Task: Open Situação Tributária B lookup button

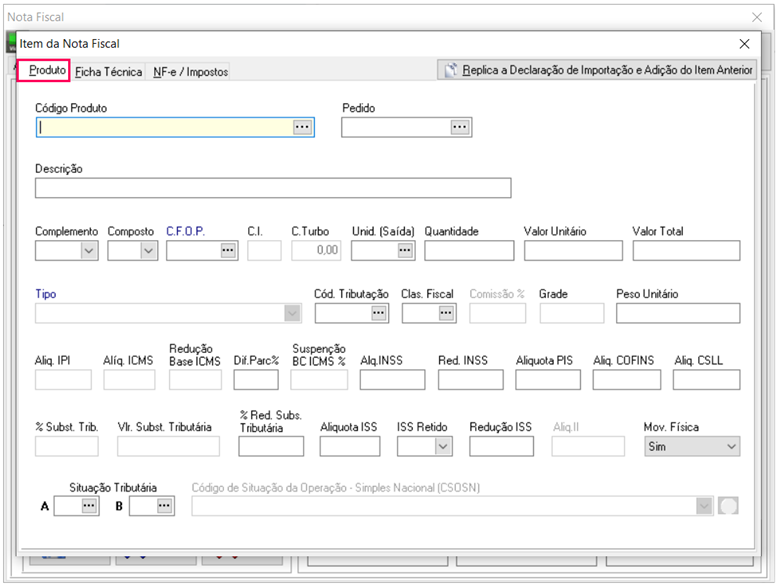Action: pyautogui.click(x=164, y=506)
